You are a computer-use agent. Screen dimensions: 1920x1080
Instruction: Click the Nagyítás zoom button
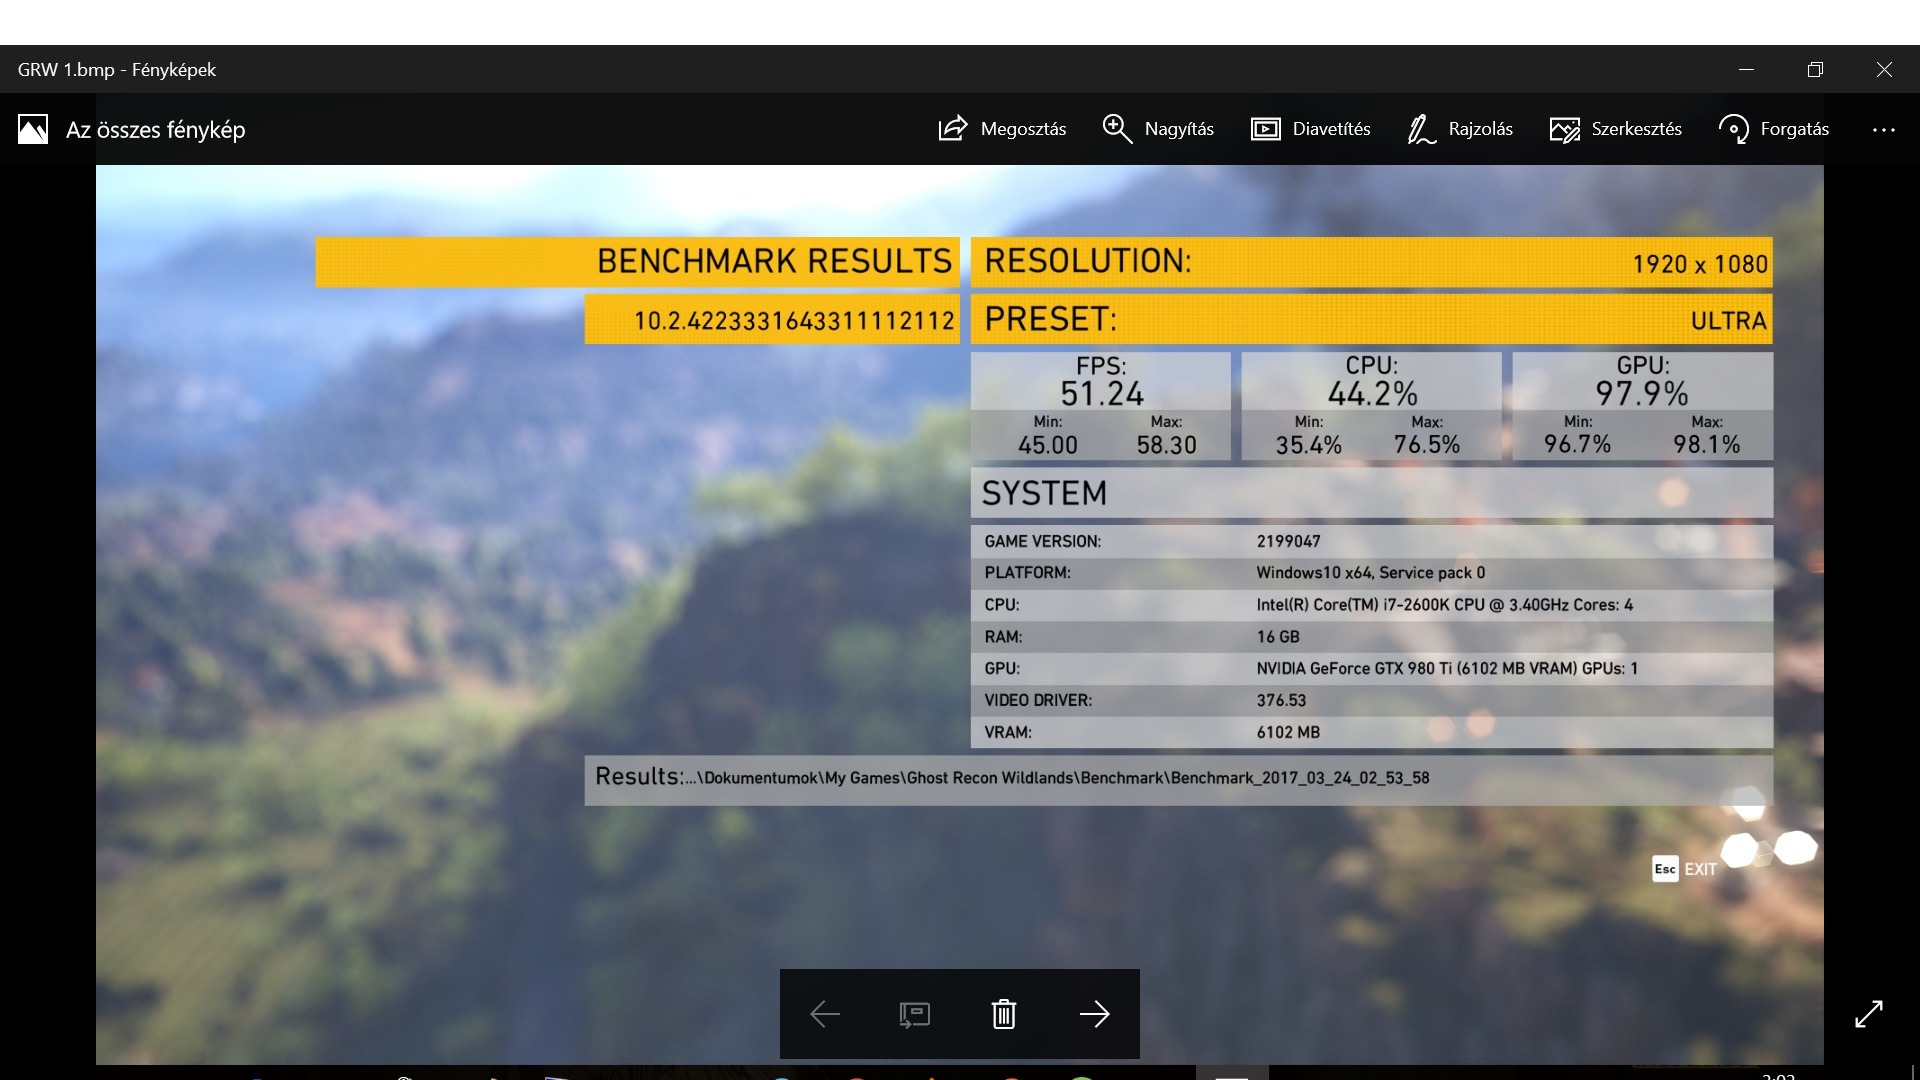[x=1158, y=129]
